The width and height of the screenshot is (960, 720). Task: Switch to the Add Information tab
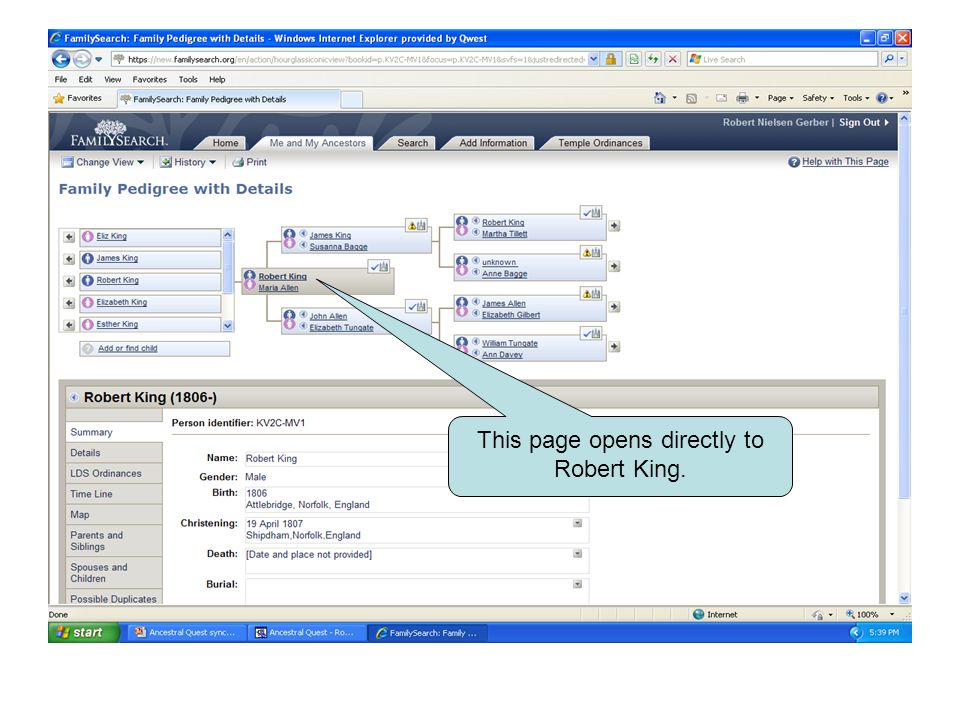click(x=493, y=143)
